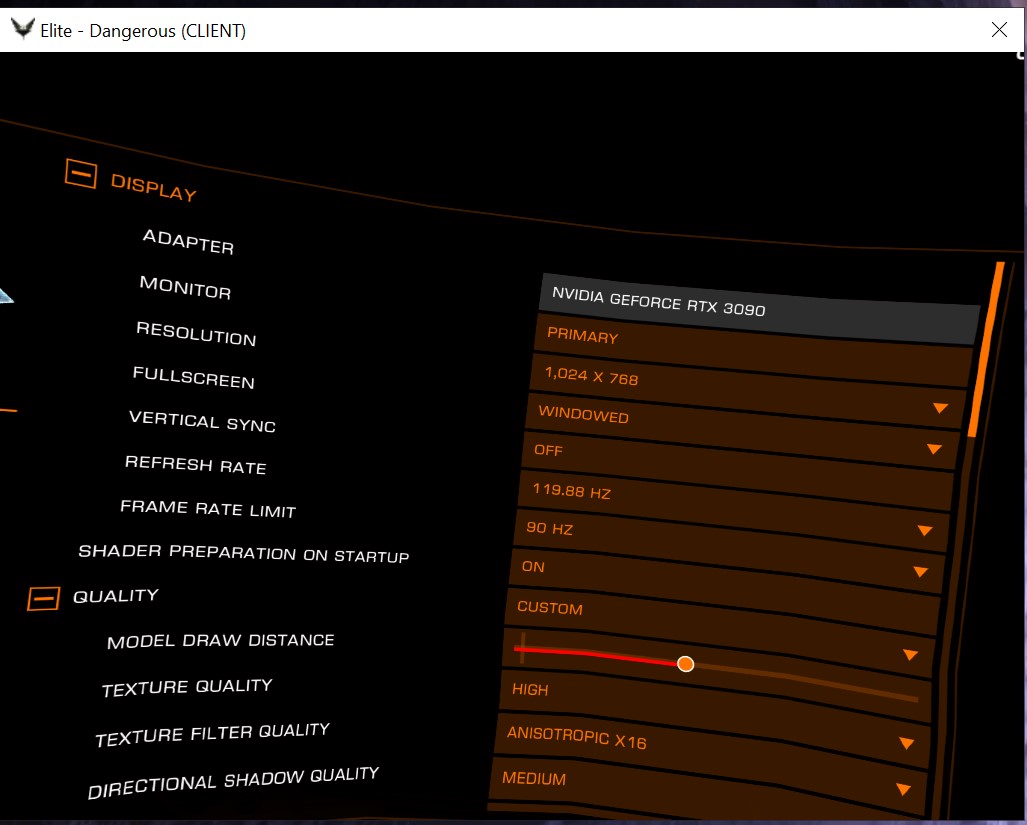1027x825 pixels.
Task: Click SHADER PREPARATION ON STARTUP label
Action: point(244,553)
